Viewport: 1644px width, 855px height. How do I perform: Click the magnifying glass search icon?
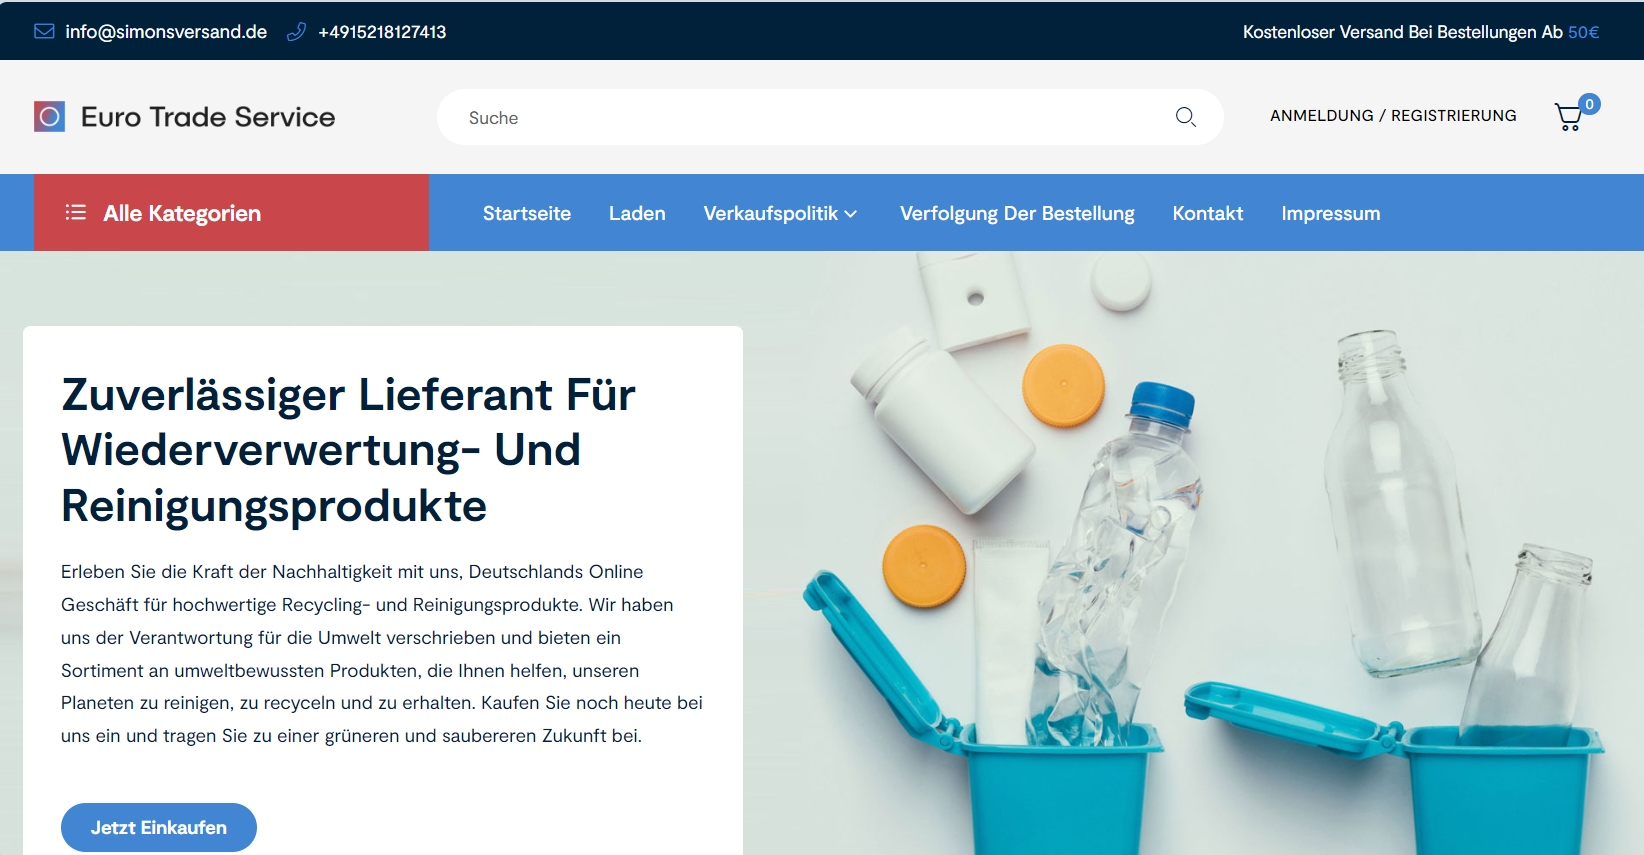pos(1186,117)
